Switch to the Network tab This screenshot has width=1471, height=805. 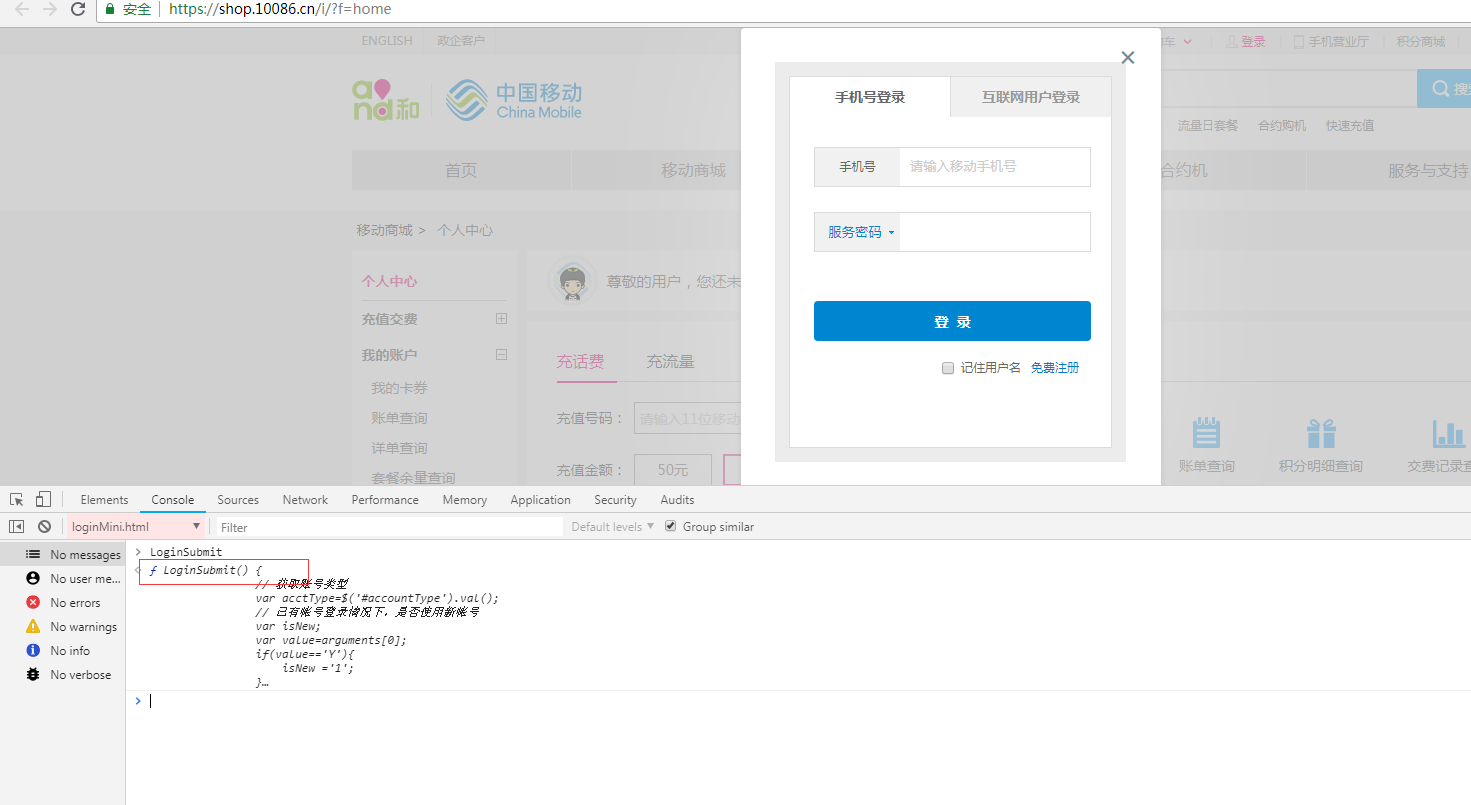pyautogui.click(x=305, y=500)
